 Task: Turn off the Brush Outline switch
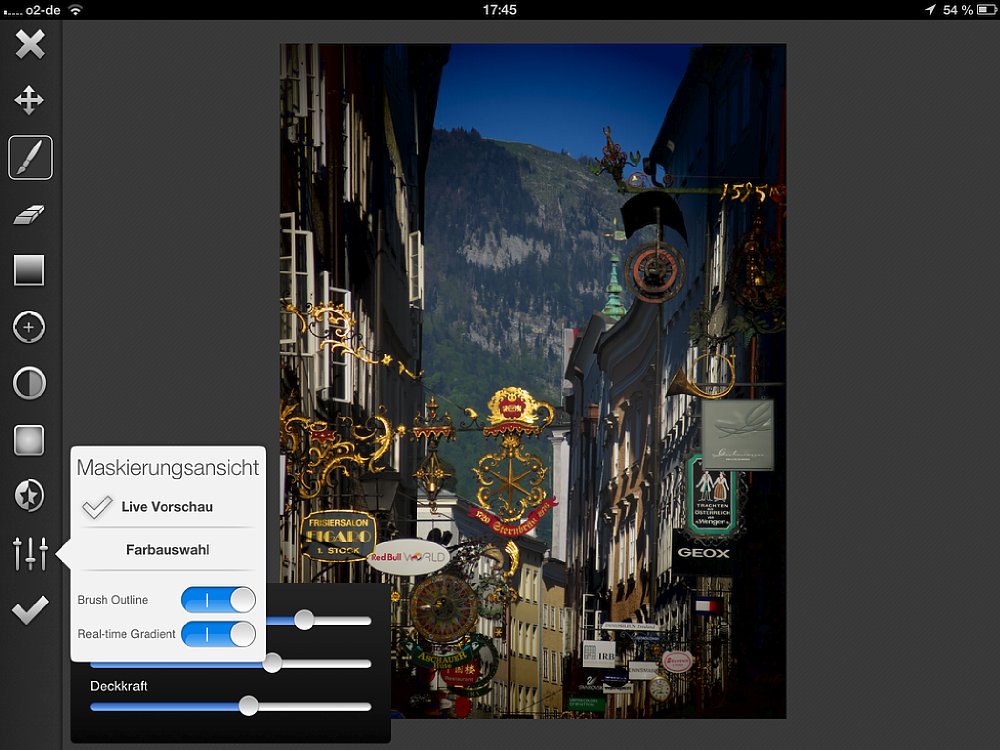(x=218, y=600)
